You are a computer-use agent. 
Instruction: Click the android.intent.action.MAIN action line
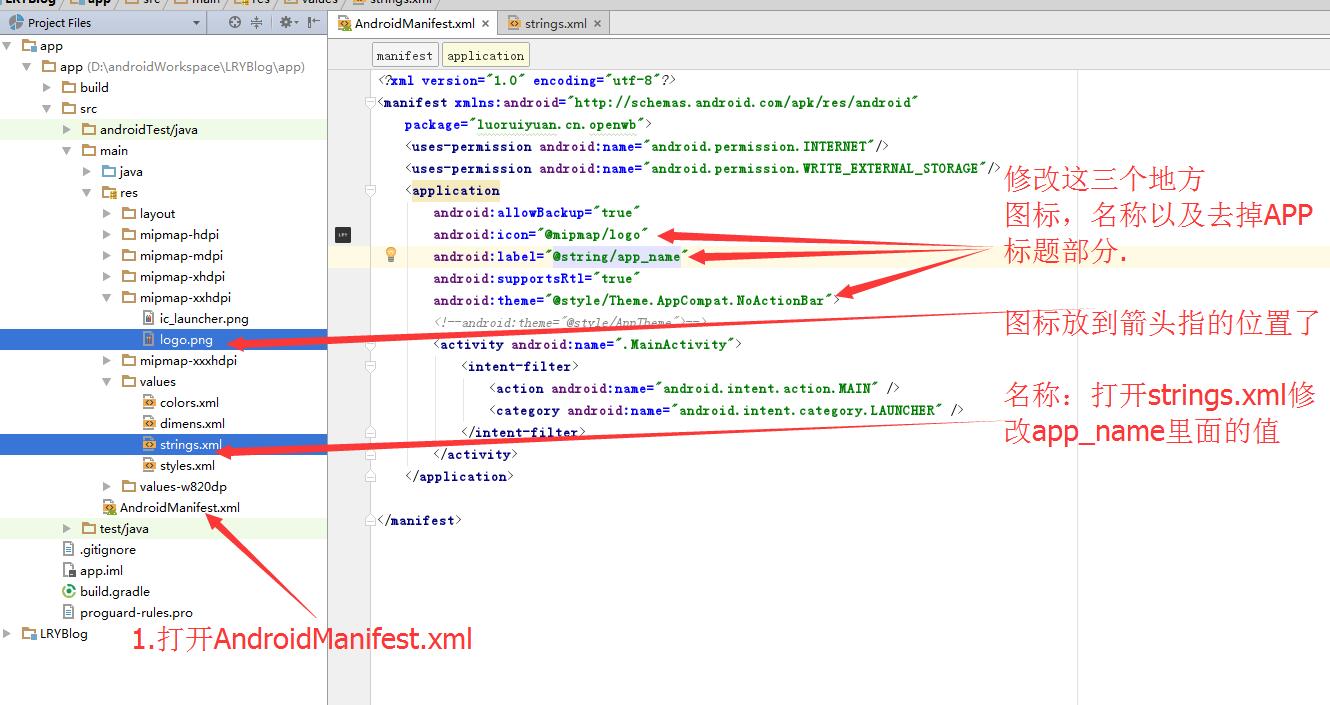[x=695, y=388]
